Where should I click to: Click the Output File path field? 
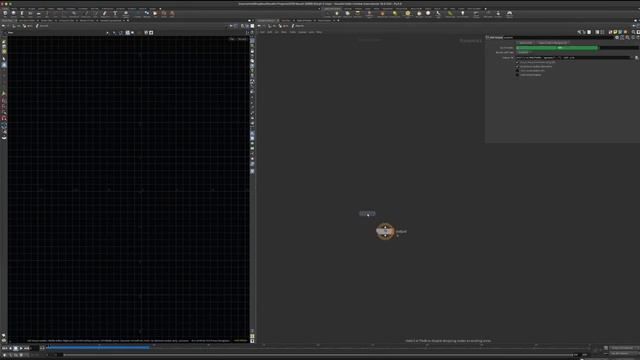click(x=574, y=58)
